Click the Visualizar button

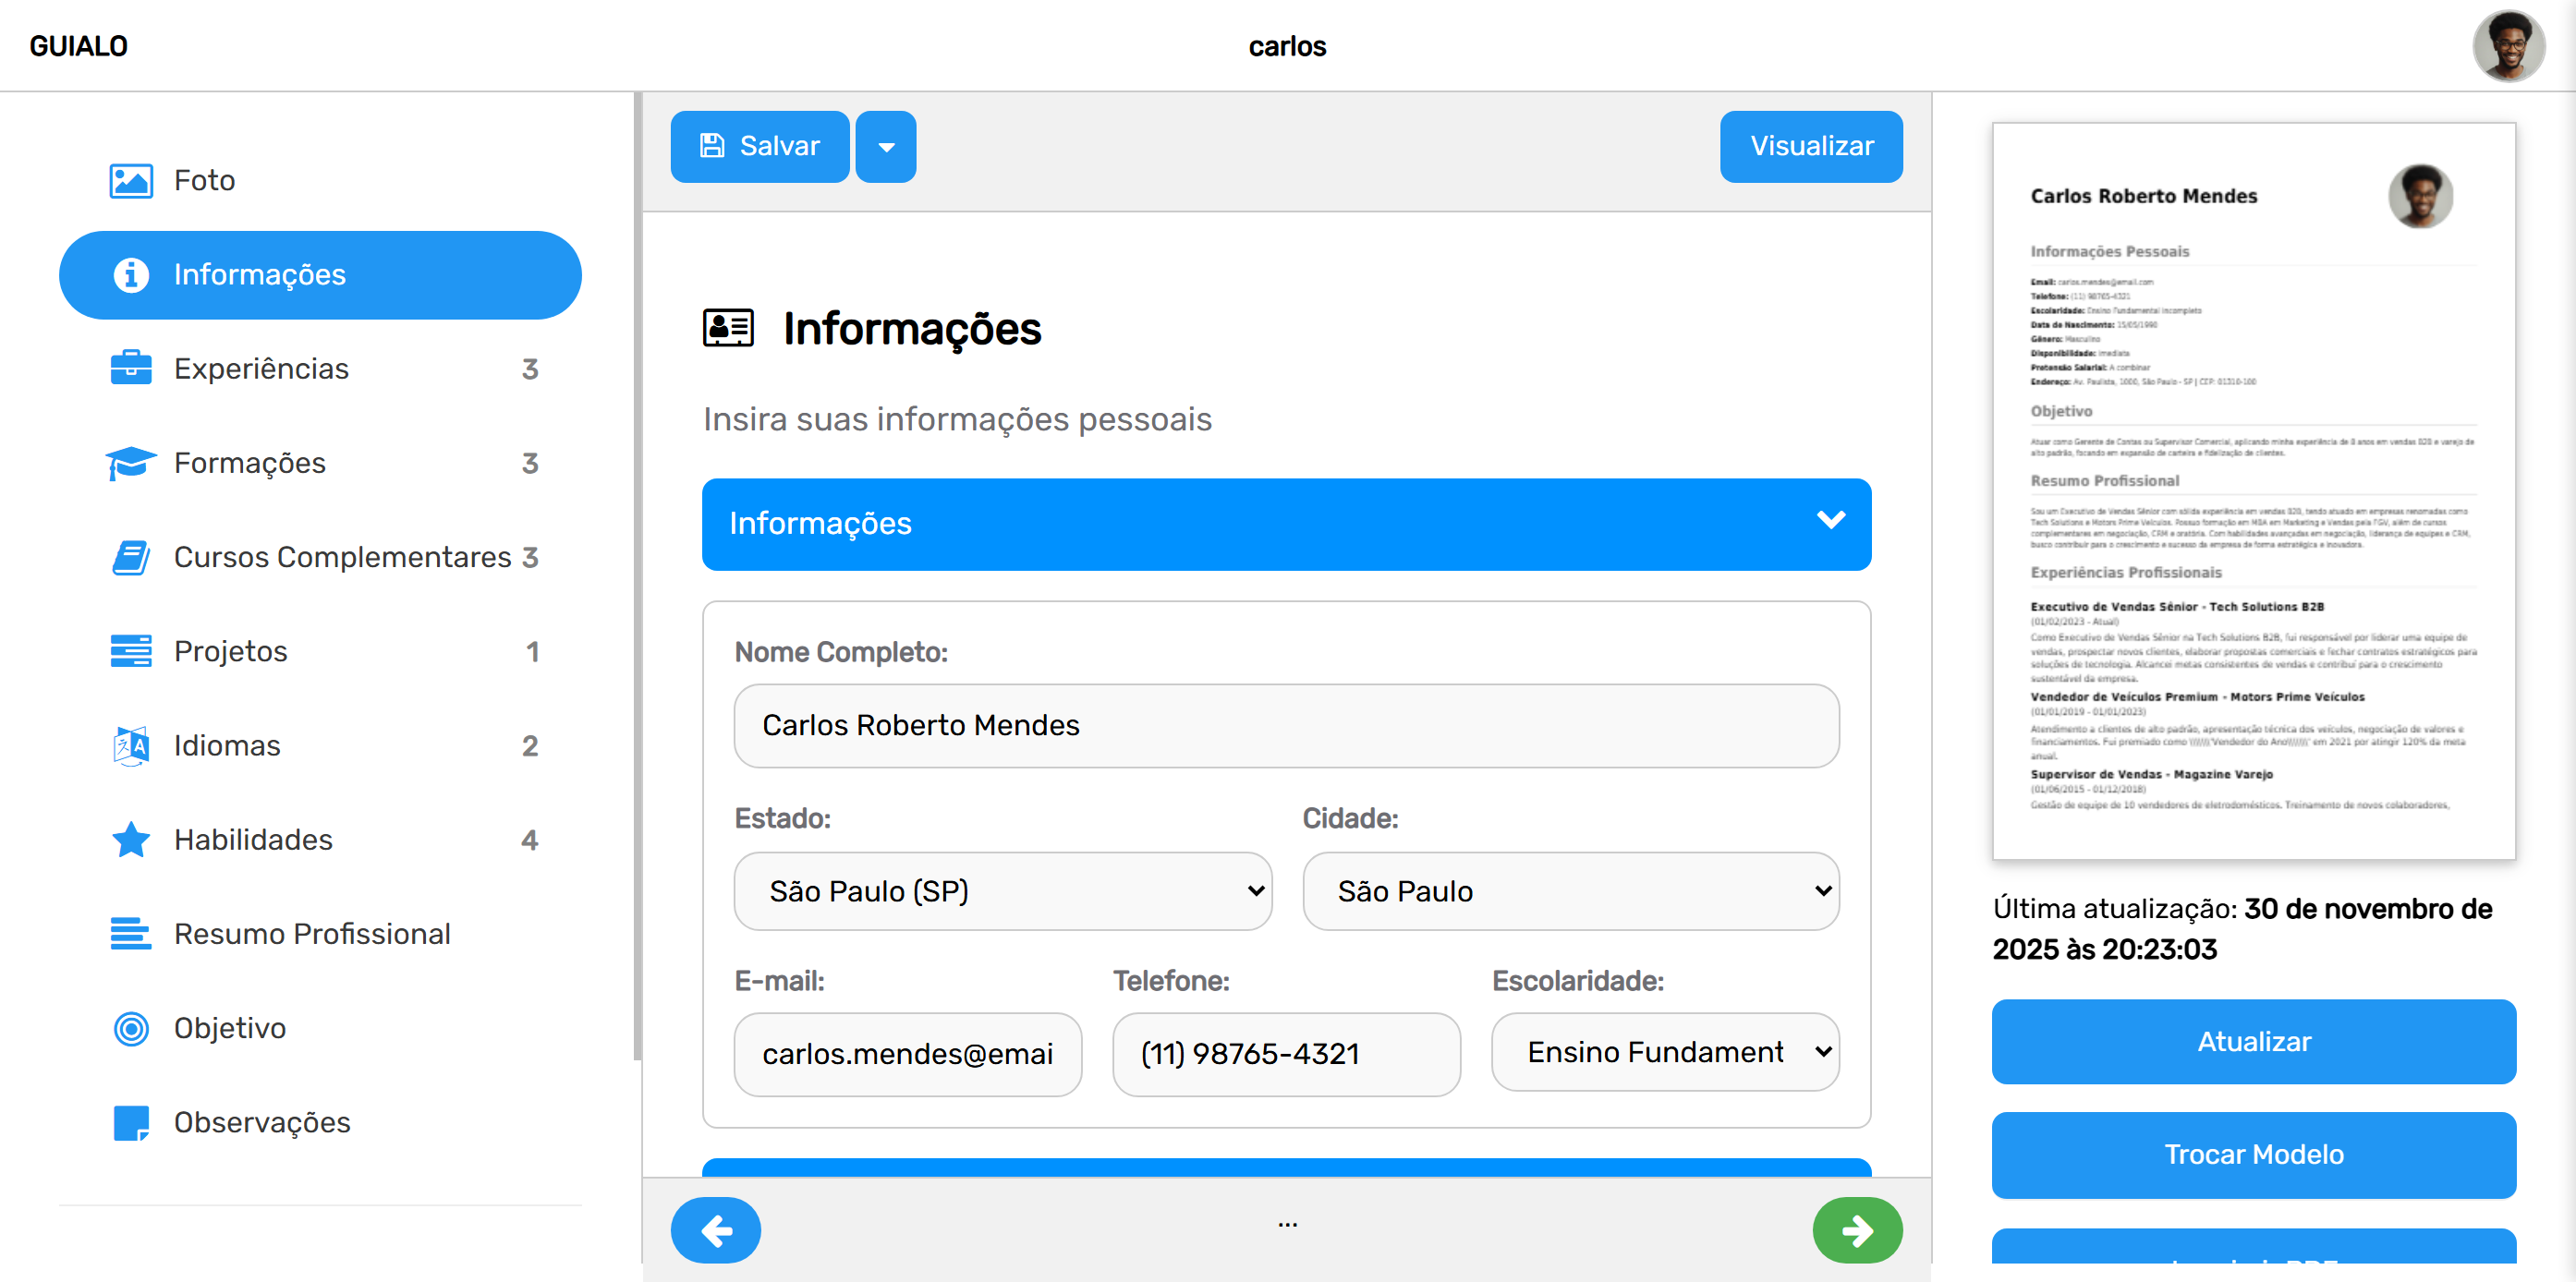(1810, 147)
